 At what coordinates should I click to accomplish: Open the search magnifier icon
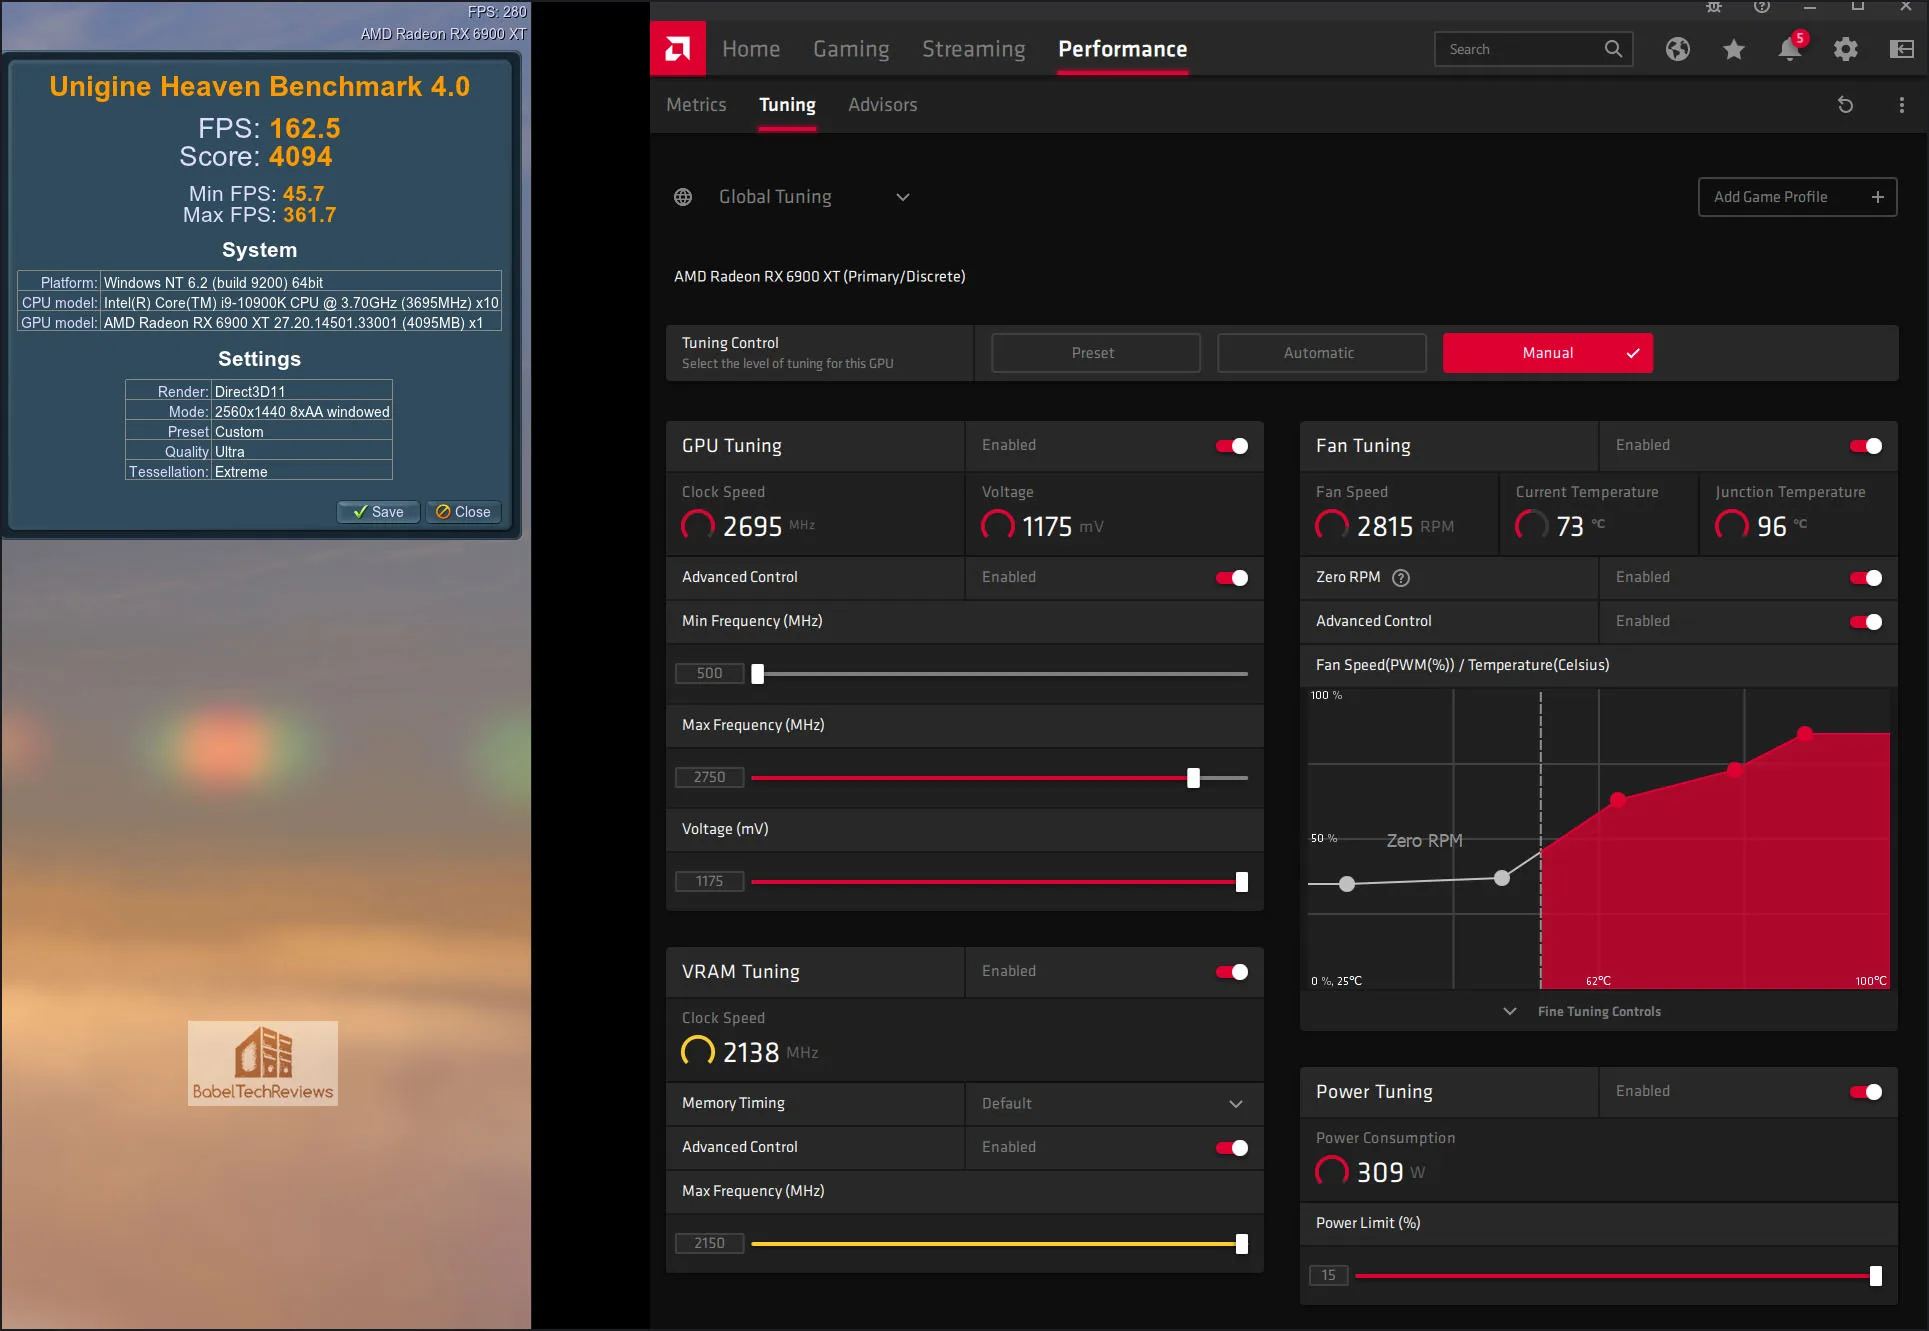pyautogui.click(x=1613, y=49)
